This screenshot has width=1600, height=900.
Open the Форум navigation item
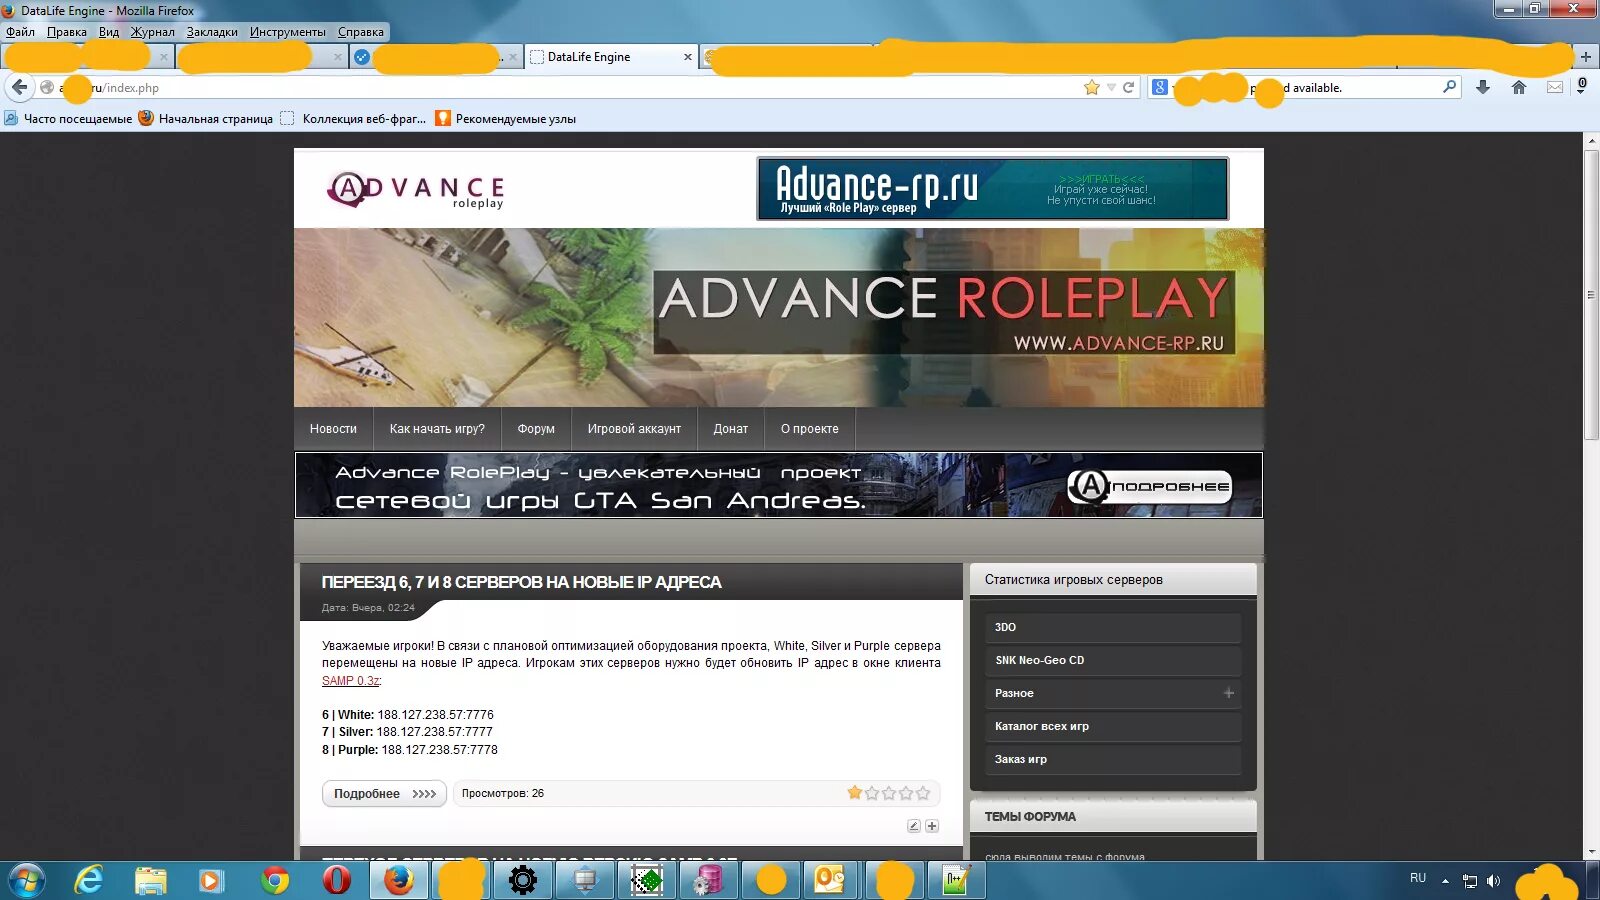[536, 429]
